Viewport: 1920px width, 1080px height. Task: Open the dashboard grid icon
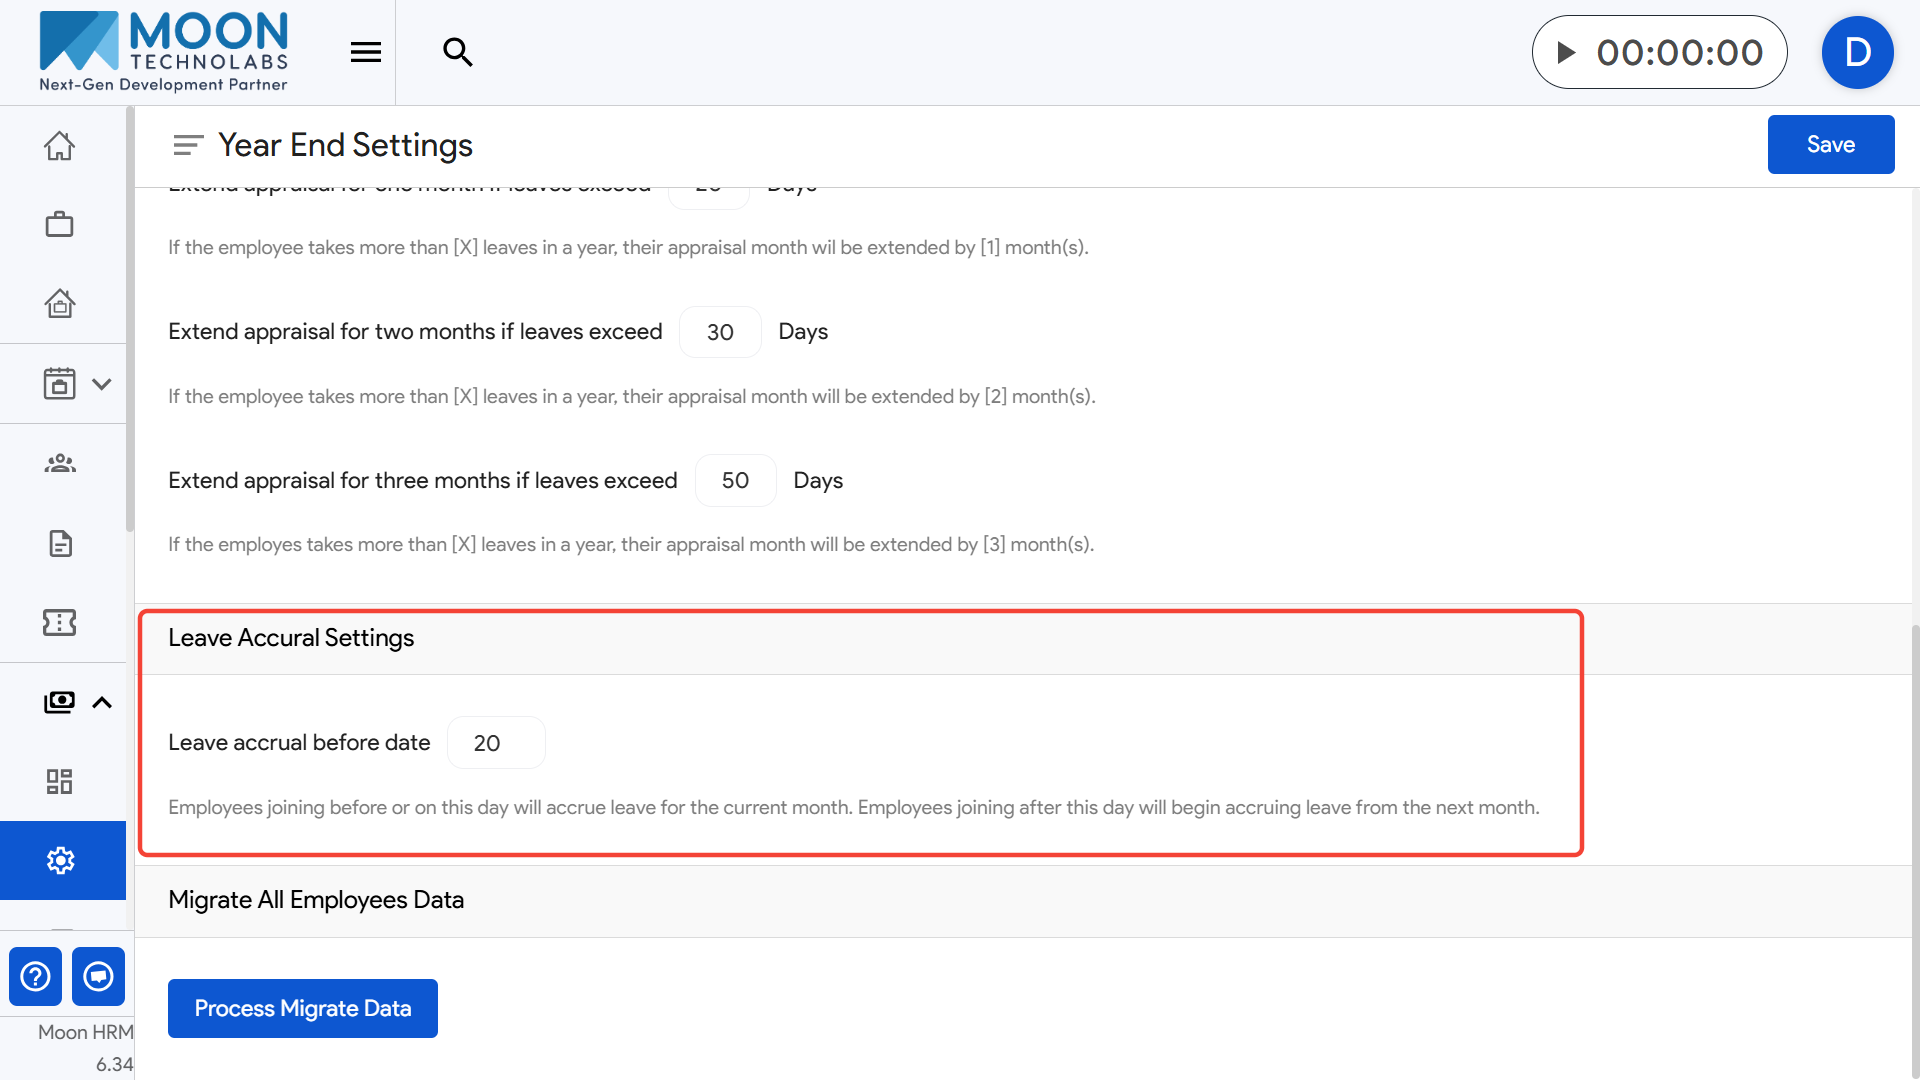click(60, 781)
